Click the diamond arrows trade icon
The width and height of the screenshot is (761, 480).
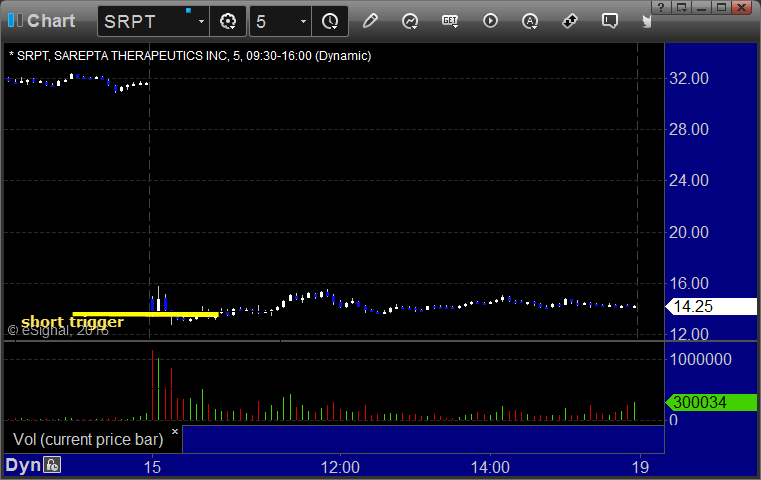570,21
